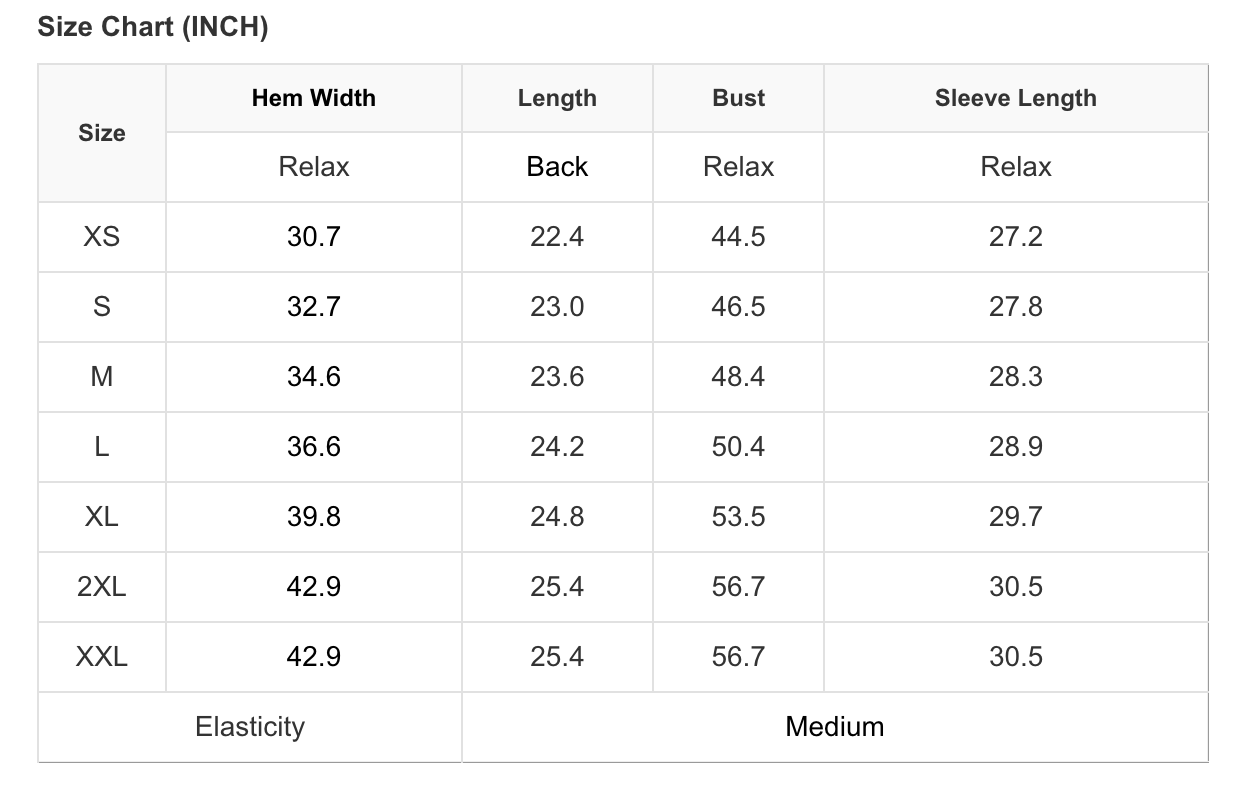Click hem width value 30.7

click(314, 237)
